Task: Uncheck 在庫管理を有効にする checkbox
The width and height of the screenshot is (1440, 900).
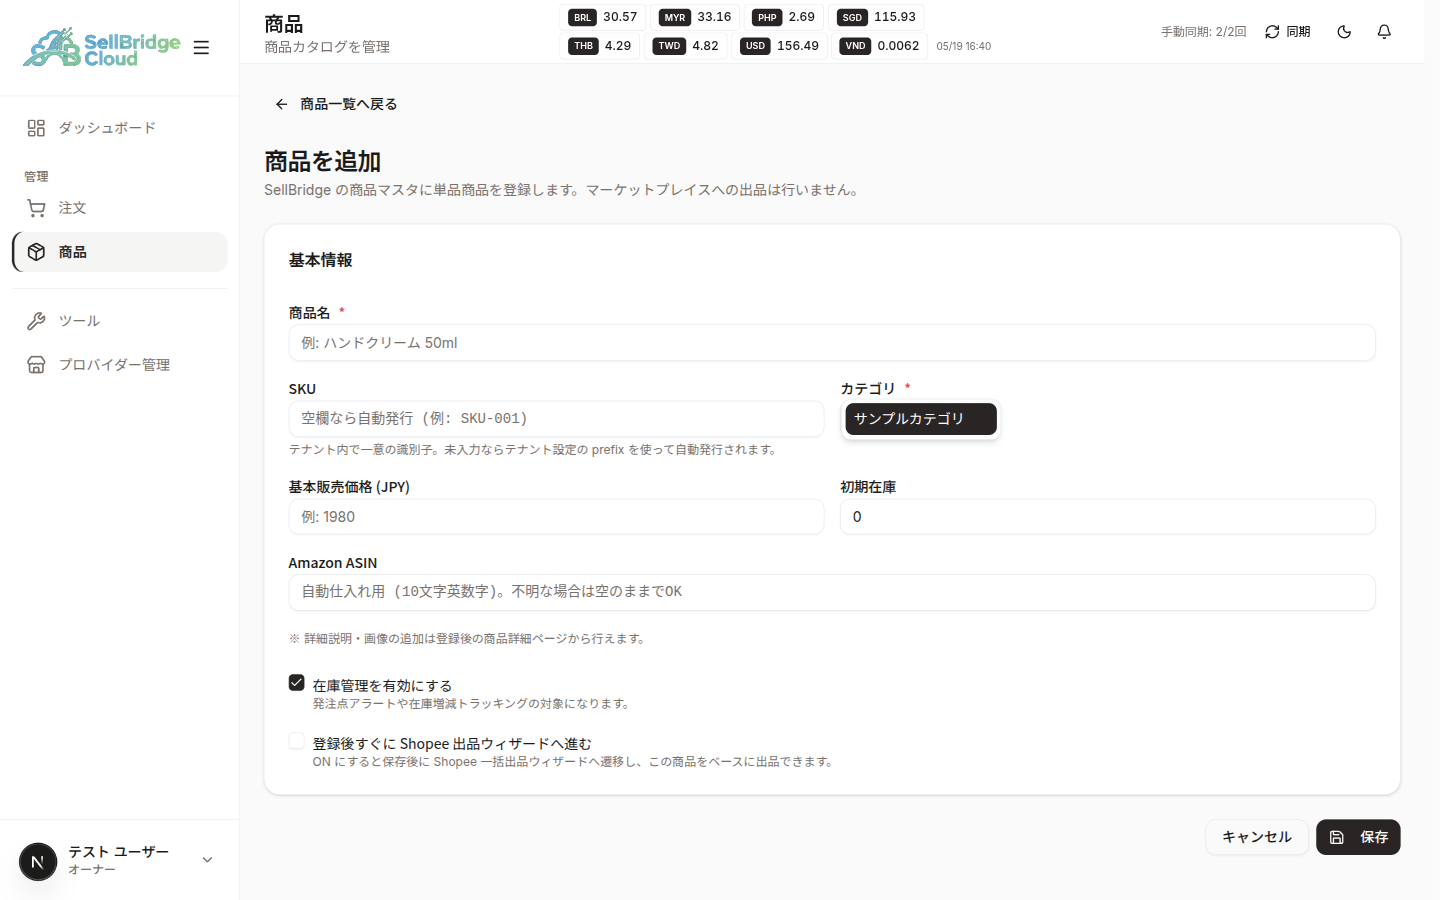Action: coord(296,682)
